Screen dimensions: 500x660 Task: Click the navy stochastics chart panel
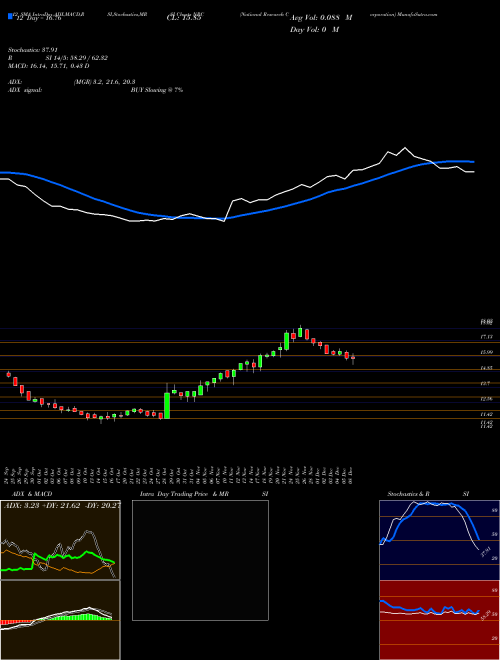(439, 540)
